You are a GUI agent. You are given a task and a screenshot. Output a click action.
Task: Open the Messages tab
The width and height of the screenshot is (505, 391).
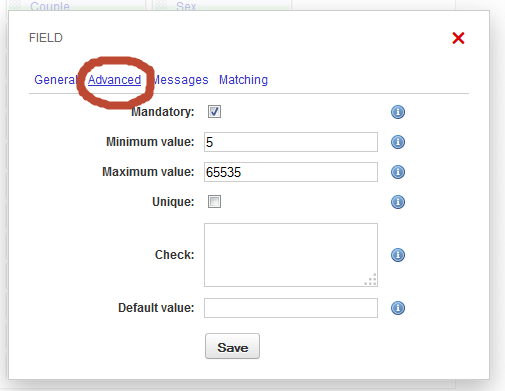pyautogui.click(x=181, y=80)
